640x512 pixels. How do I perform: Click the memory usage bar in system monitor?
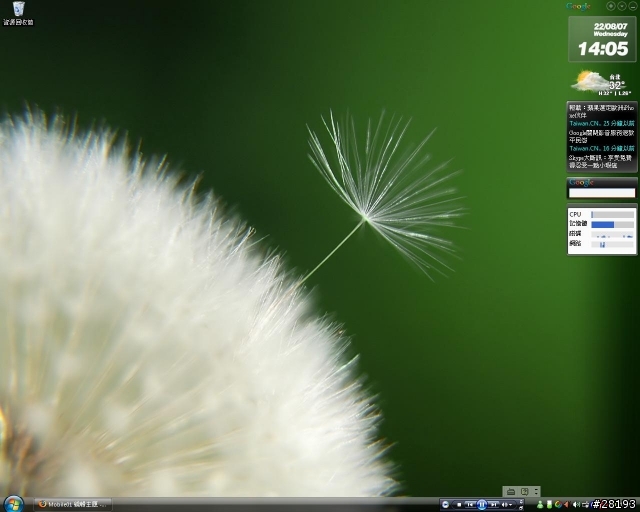[612, 224]
